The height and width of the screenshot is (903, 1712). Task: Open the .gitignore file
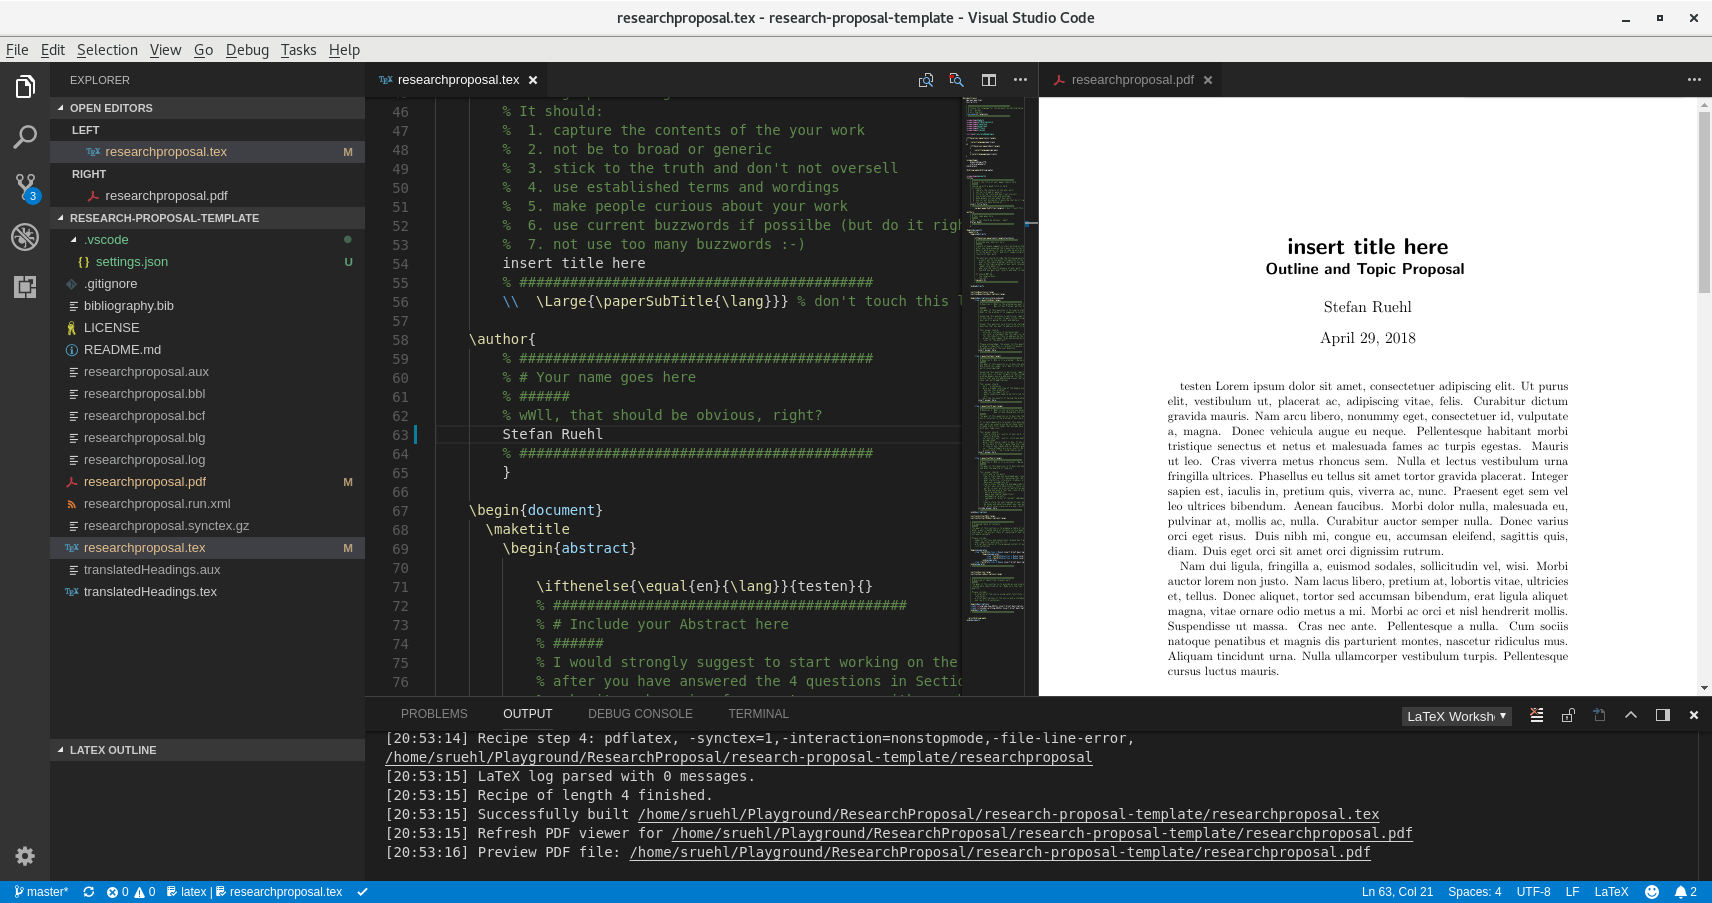point(207,284)
